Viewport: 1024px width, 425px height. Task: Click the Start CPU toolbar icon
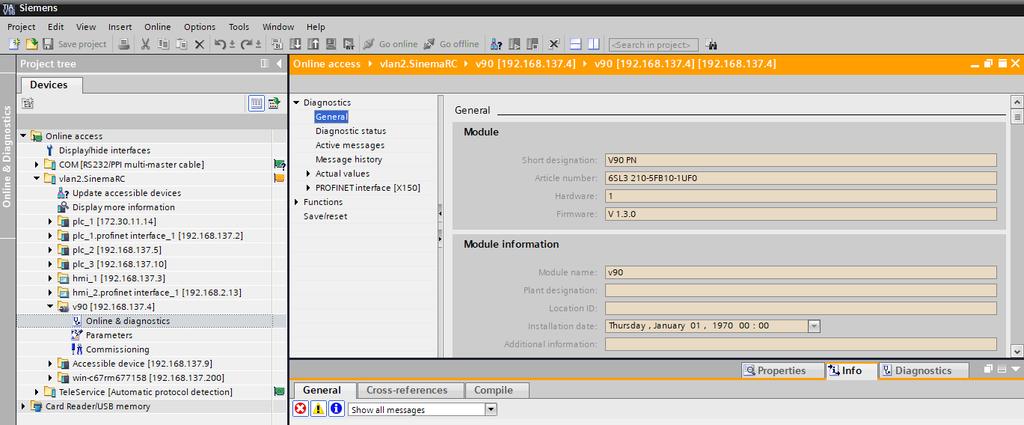coord(515,44)
